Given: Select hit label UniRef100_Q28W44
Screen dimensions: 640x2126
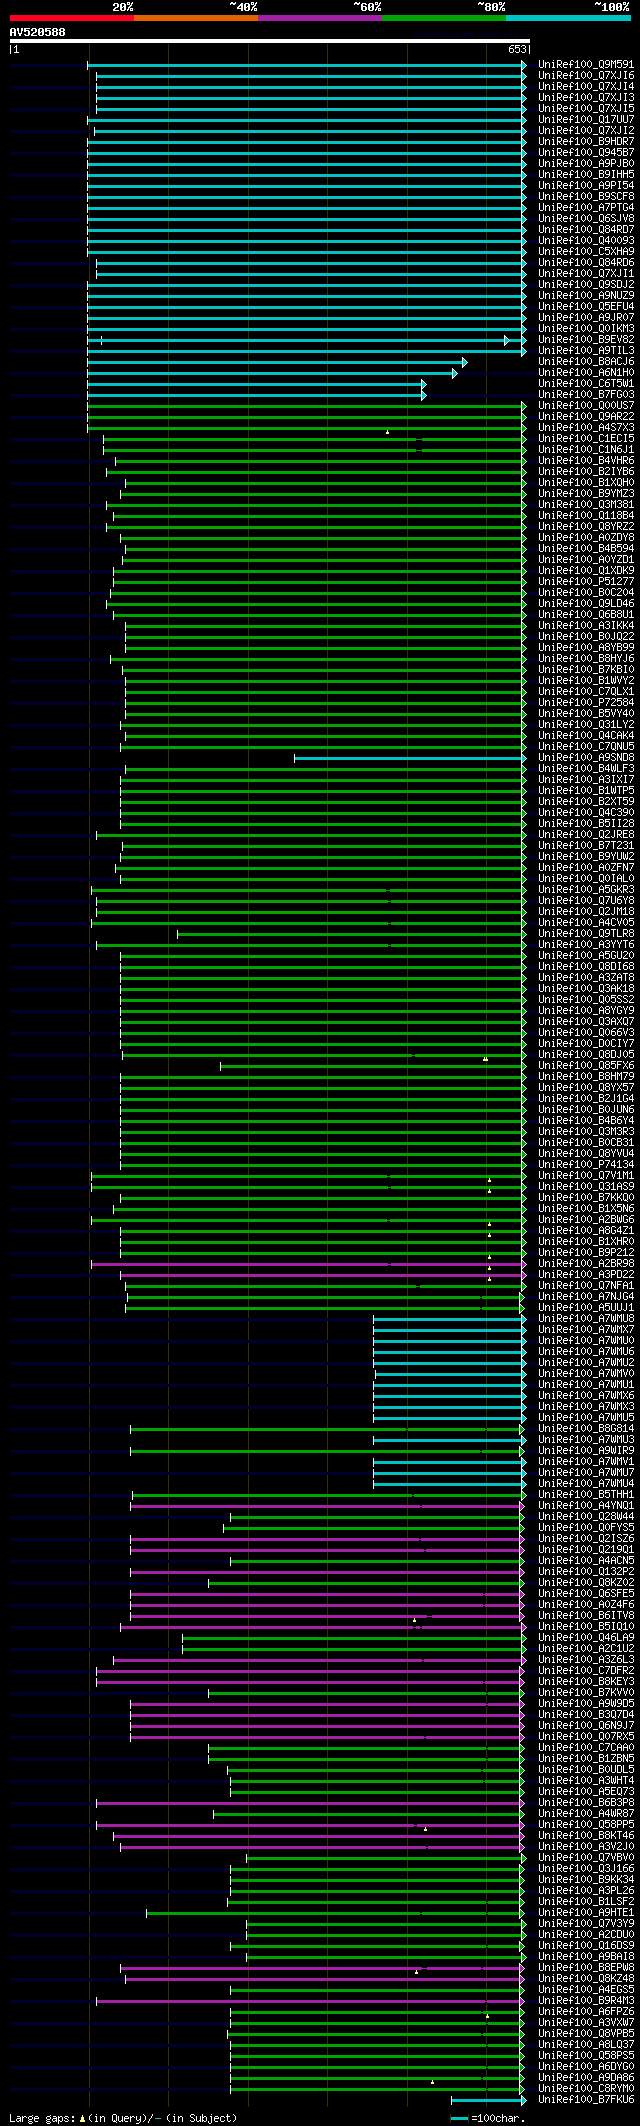Looking at the screenshot, I should click(586, 1517).
